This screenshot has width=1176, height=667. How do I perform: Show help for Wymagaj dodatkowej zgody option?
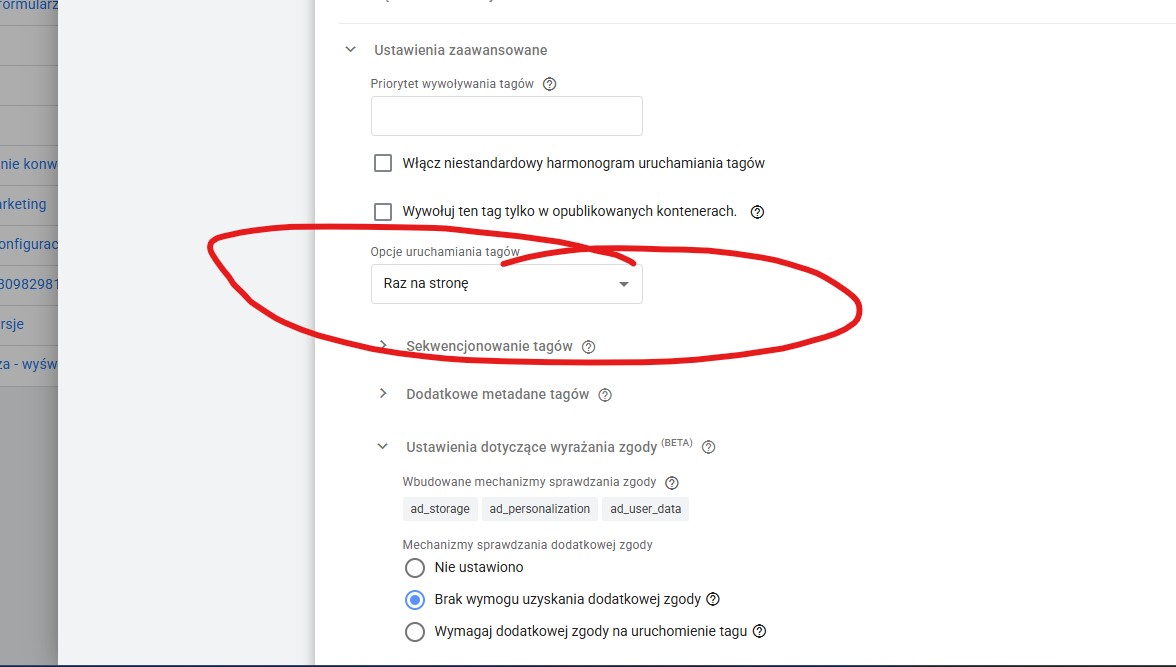click(759, 631)
